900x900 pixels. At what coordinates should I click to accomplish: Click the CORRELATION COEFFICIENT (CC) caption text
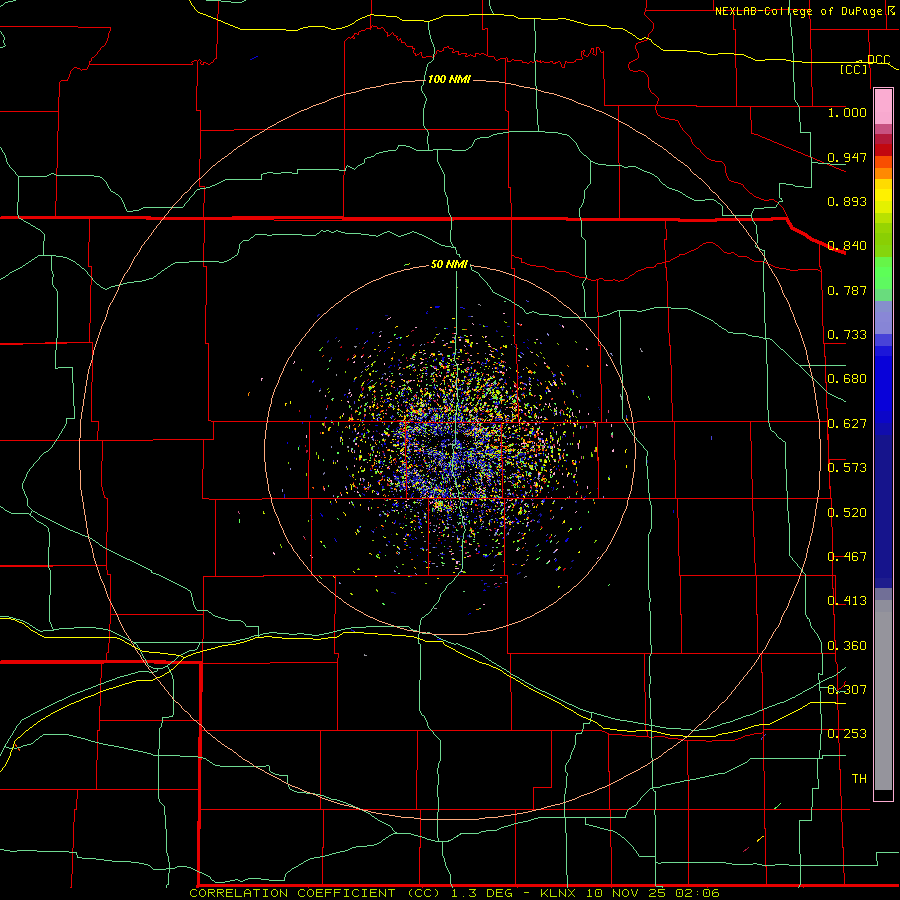pyautogui.click(x=316, y=893)
